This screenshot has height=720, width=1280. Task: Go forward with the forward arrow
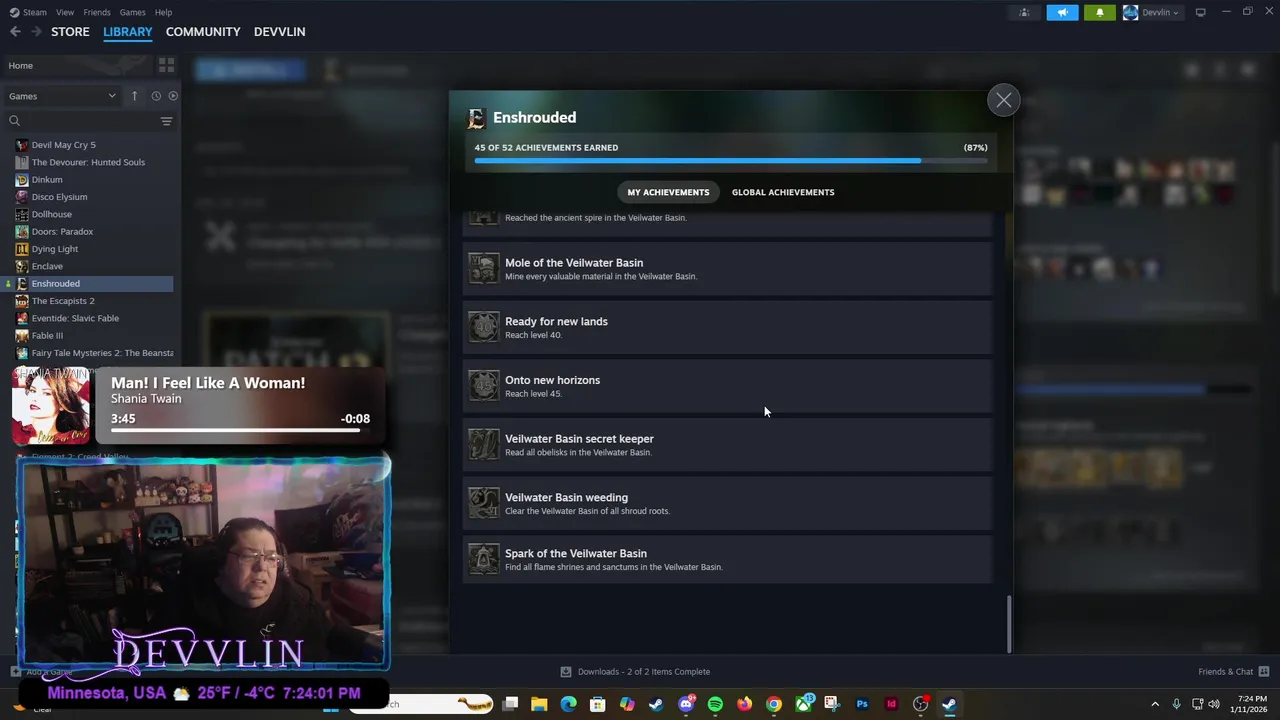tap(37, 32)
